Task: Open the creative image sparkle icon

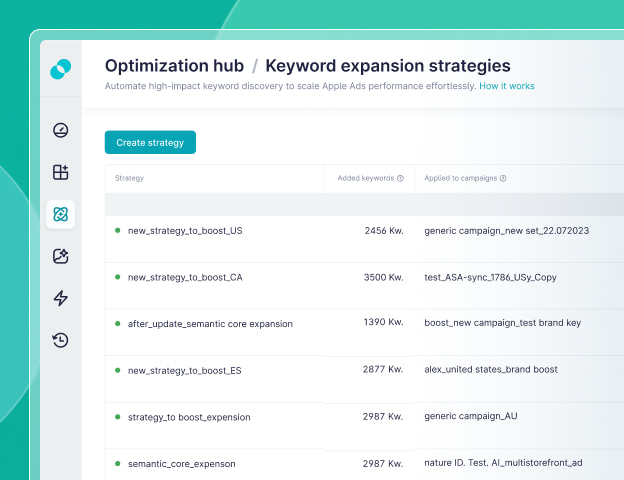Action: (60, 256)
